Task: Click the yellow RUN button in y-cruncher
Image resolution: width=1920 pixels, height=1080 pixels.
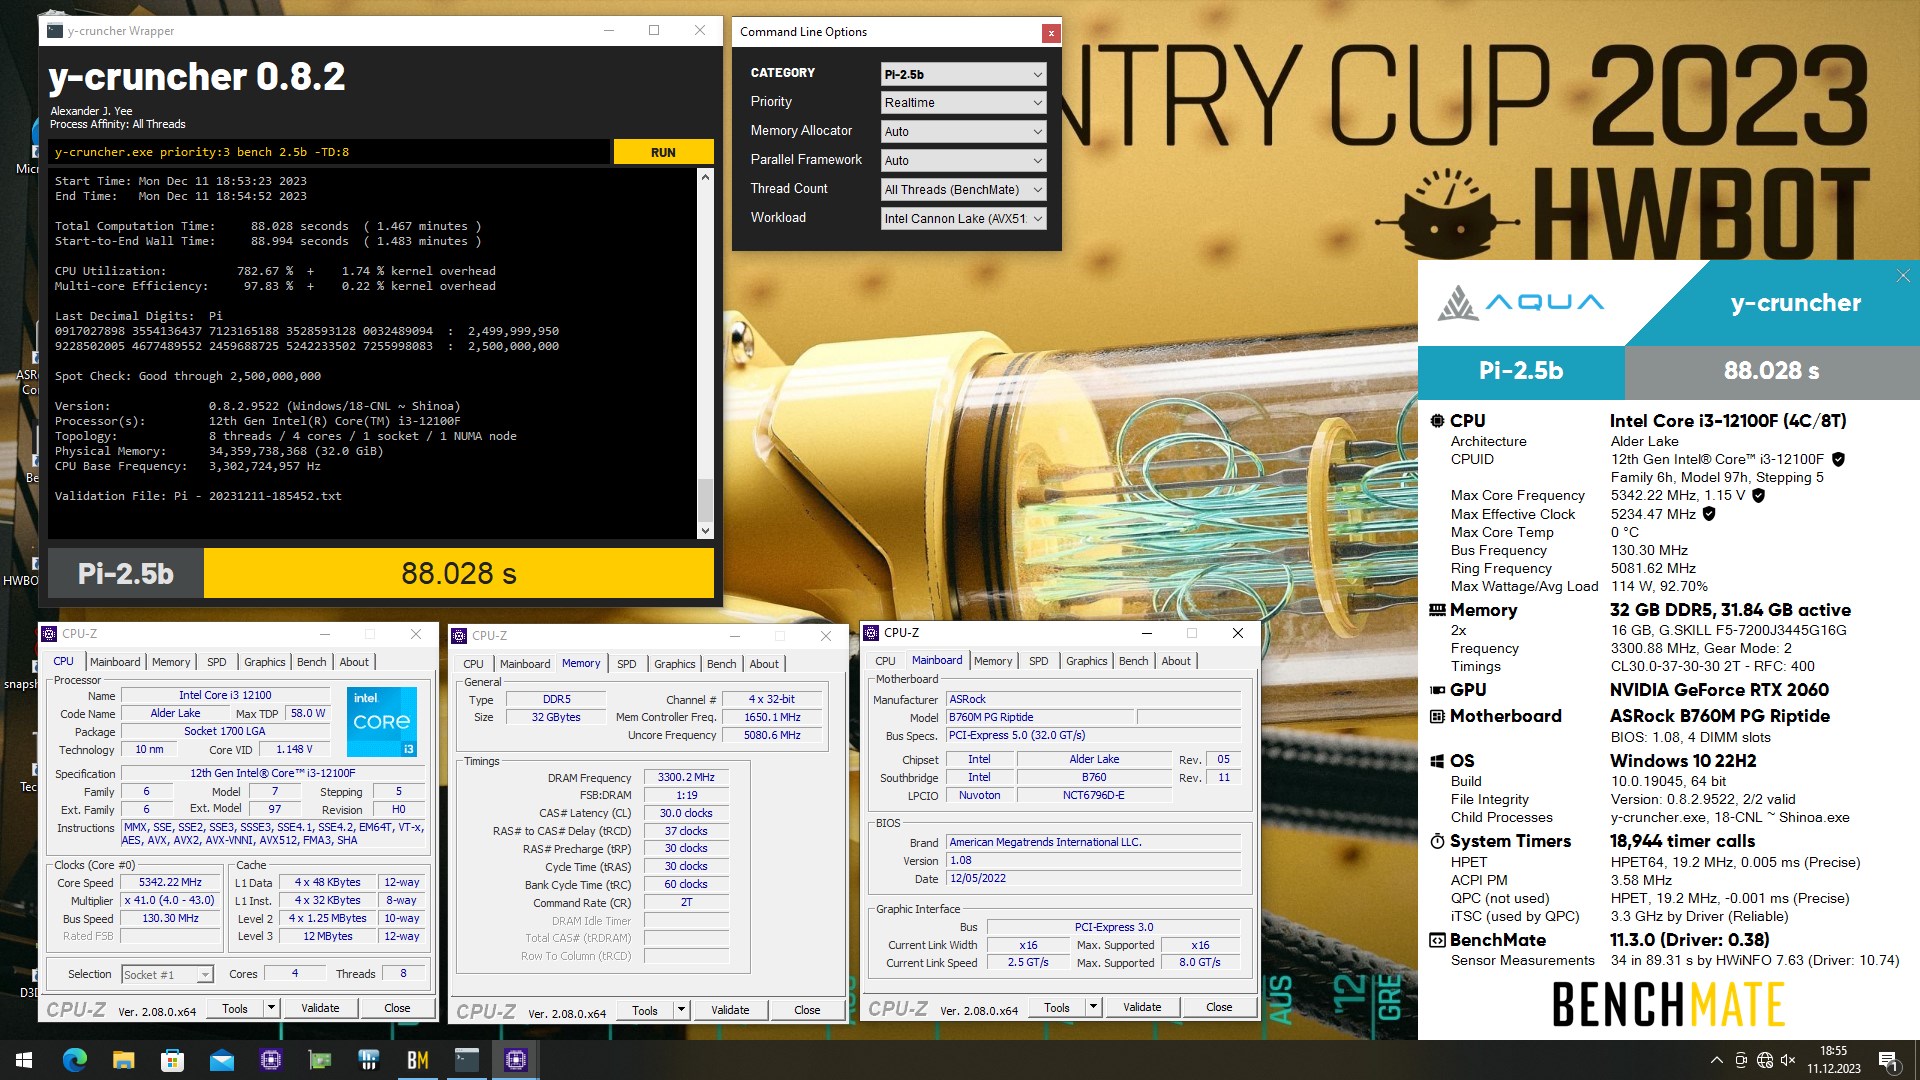Action: pyautogui.click(x=663, y=152)
